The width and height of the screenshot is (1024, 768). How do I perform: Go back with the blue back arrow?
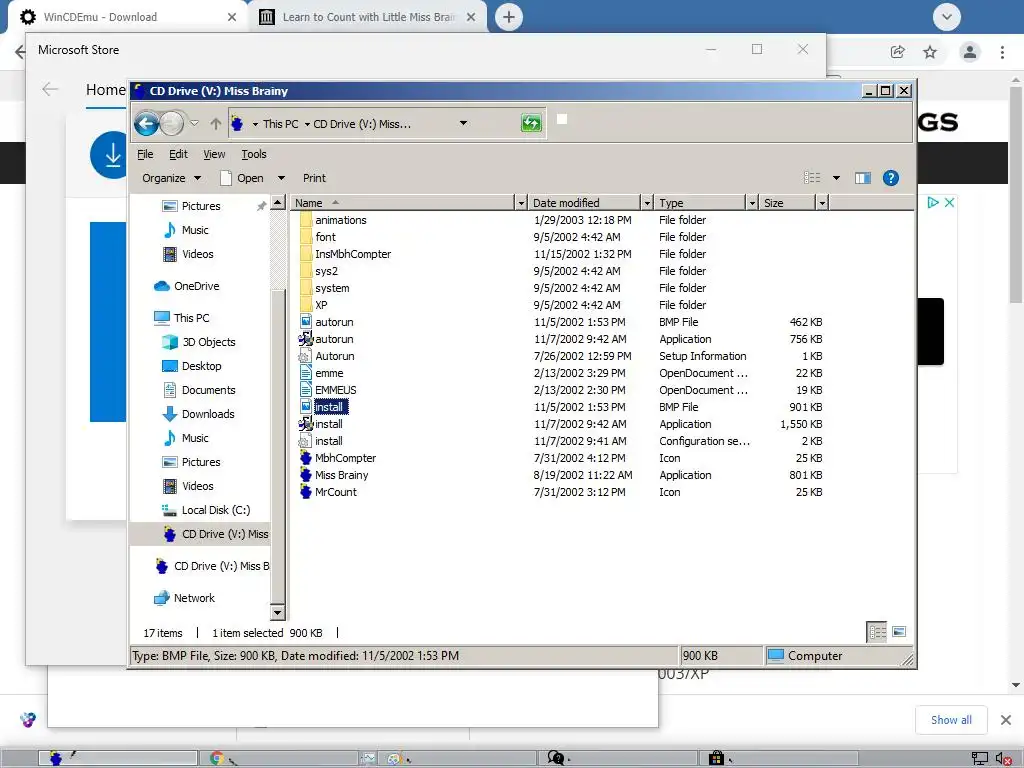pos(146,123)
